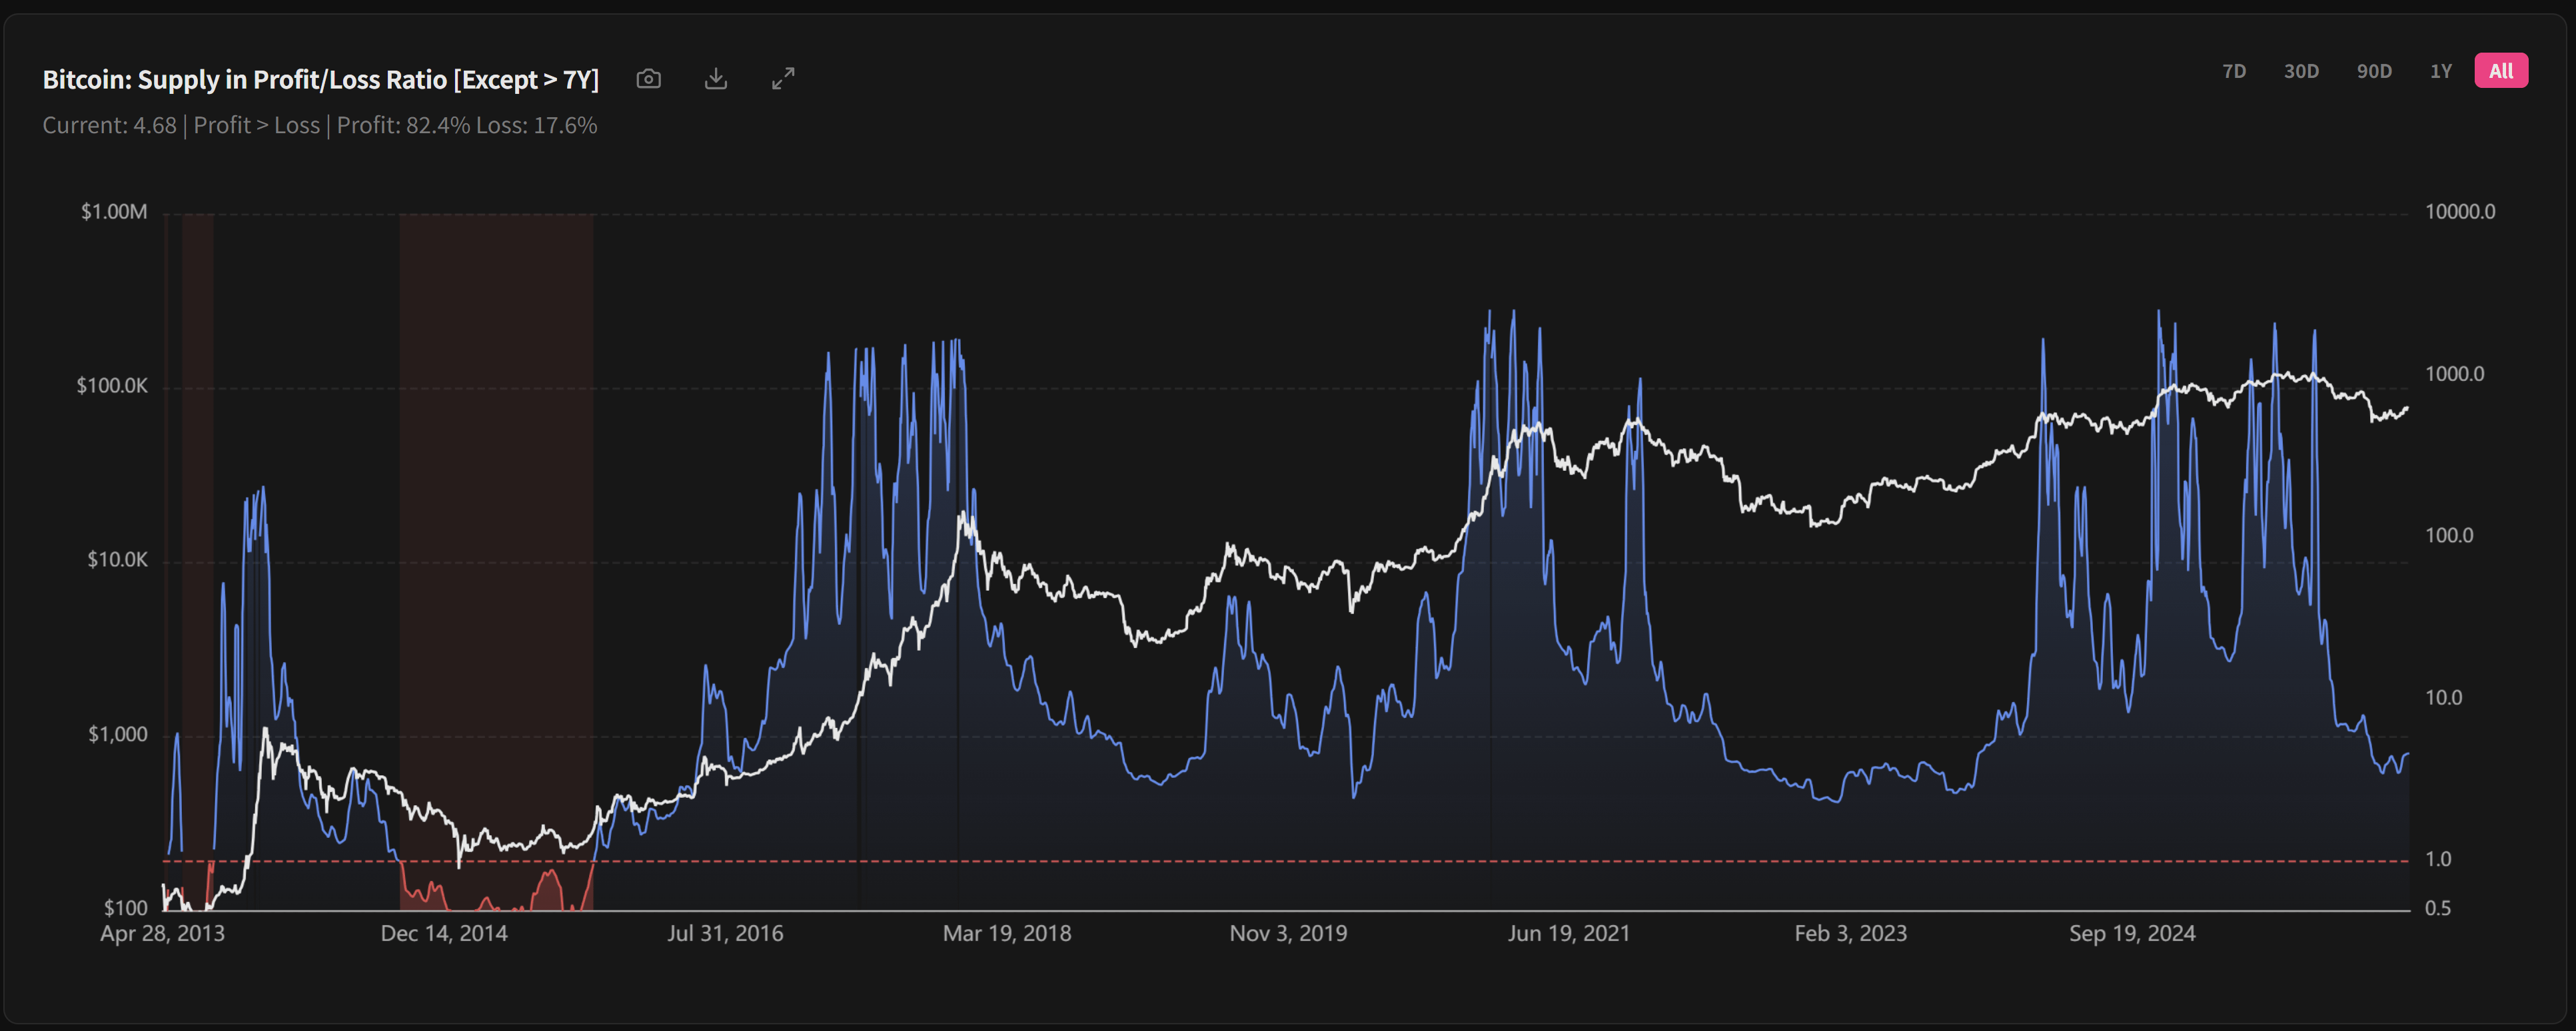
Task: Click the '1000.0' right axis label
Action: pos(2454,374)
